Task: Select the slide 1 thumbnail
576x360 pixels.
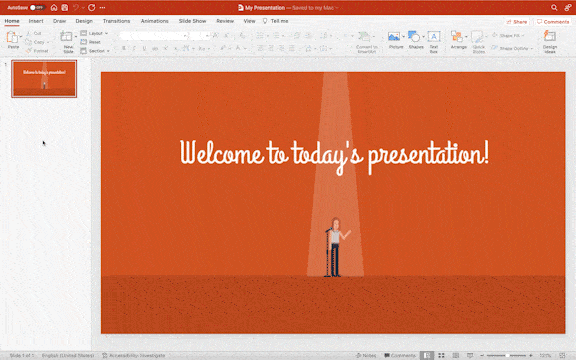Action: tap(44, 79)
